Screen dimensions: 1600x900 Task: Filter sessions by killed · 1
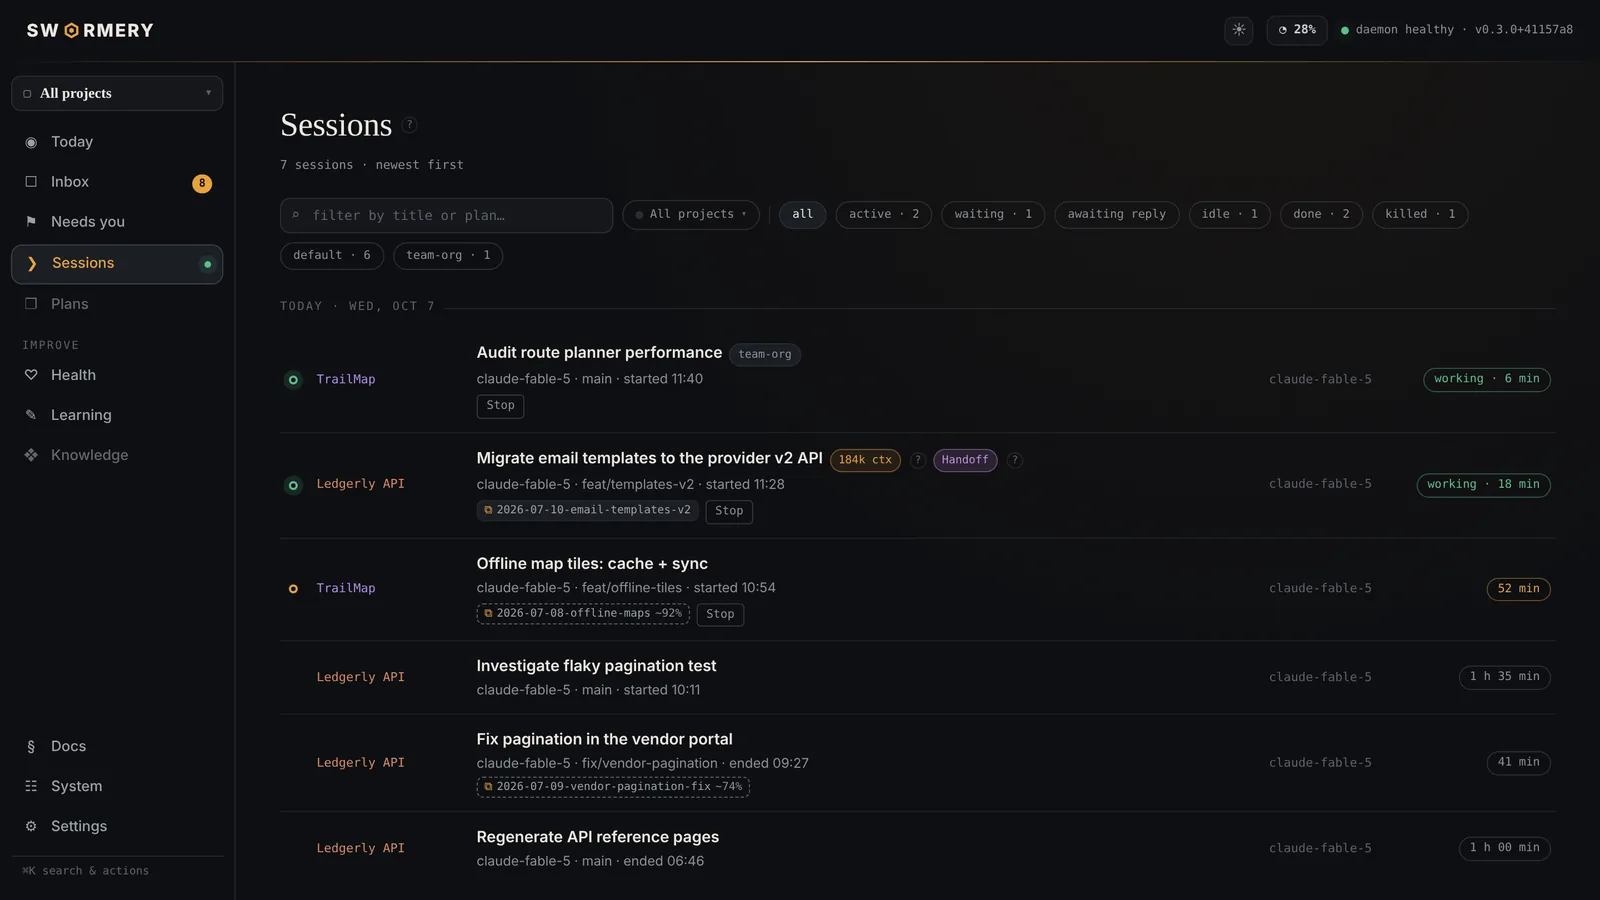pyautogui.click(x=1420, y=214)
